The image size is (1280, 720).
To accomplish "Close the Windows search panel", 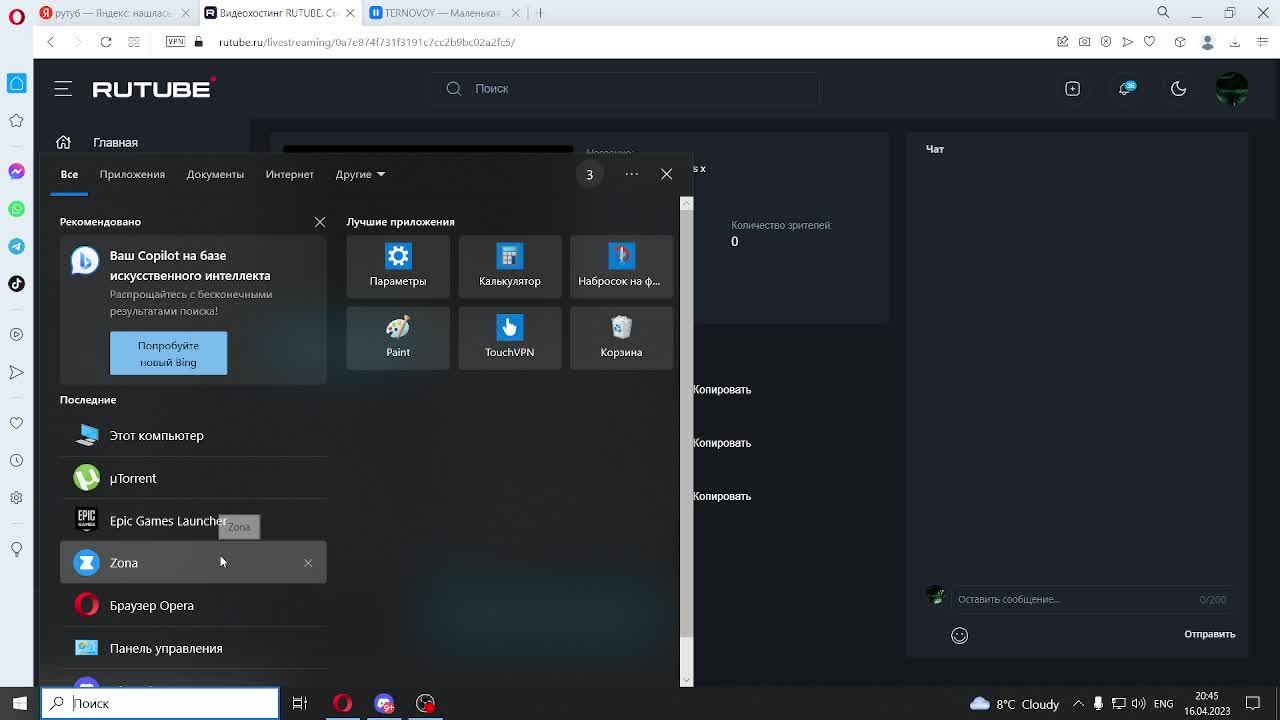I will click(x=666, y=174).
